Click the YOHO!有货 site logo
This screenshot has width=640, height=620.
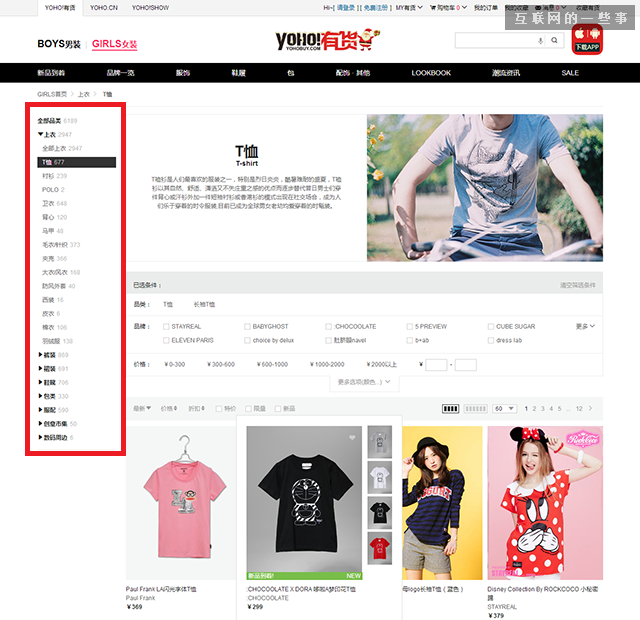(x=322, y=40)
